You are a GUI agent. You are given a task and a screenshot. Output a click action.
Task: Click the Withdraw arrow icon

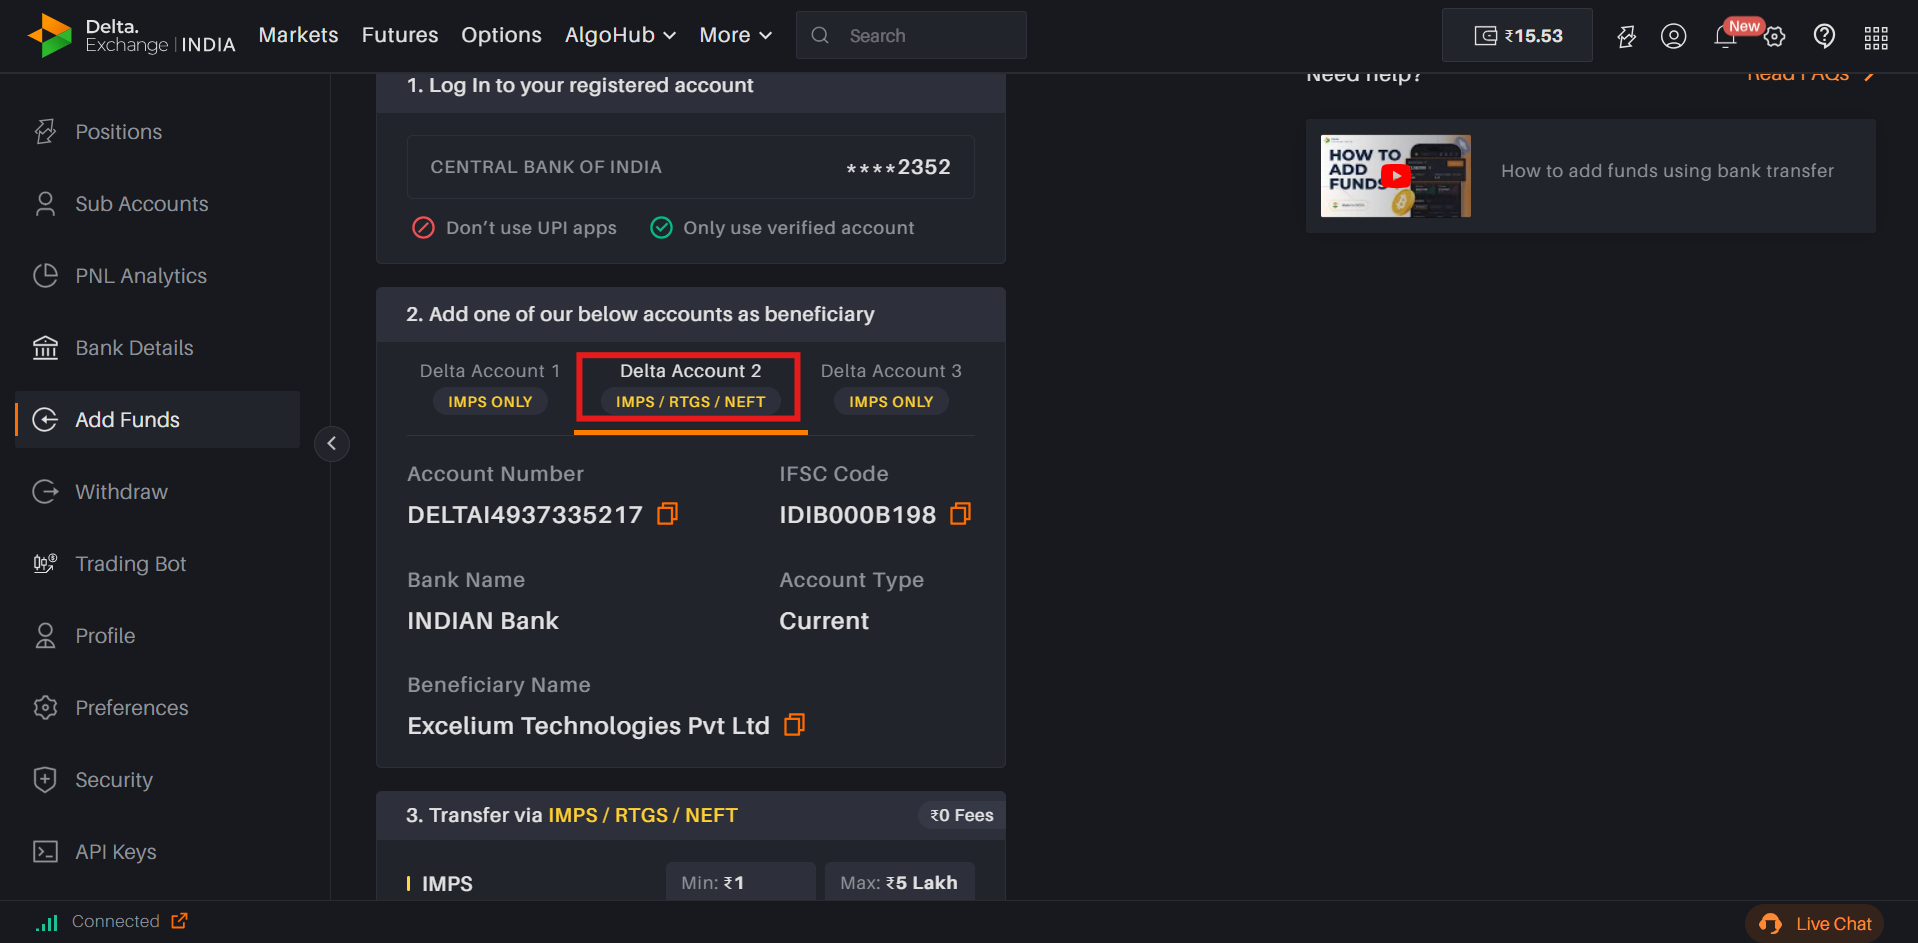(x=45, y=492)
